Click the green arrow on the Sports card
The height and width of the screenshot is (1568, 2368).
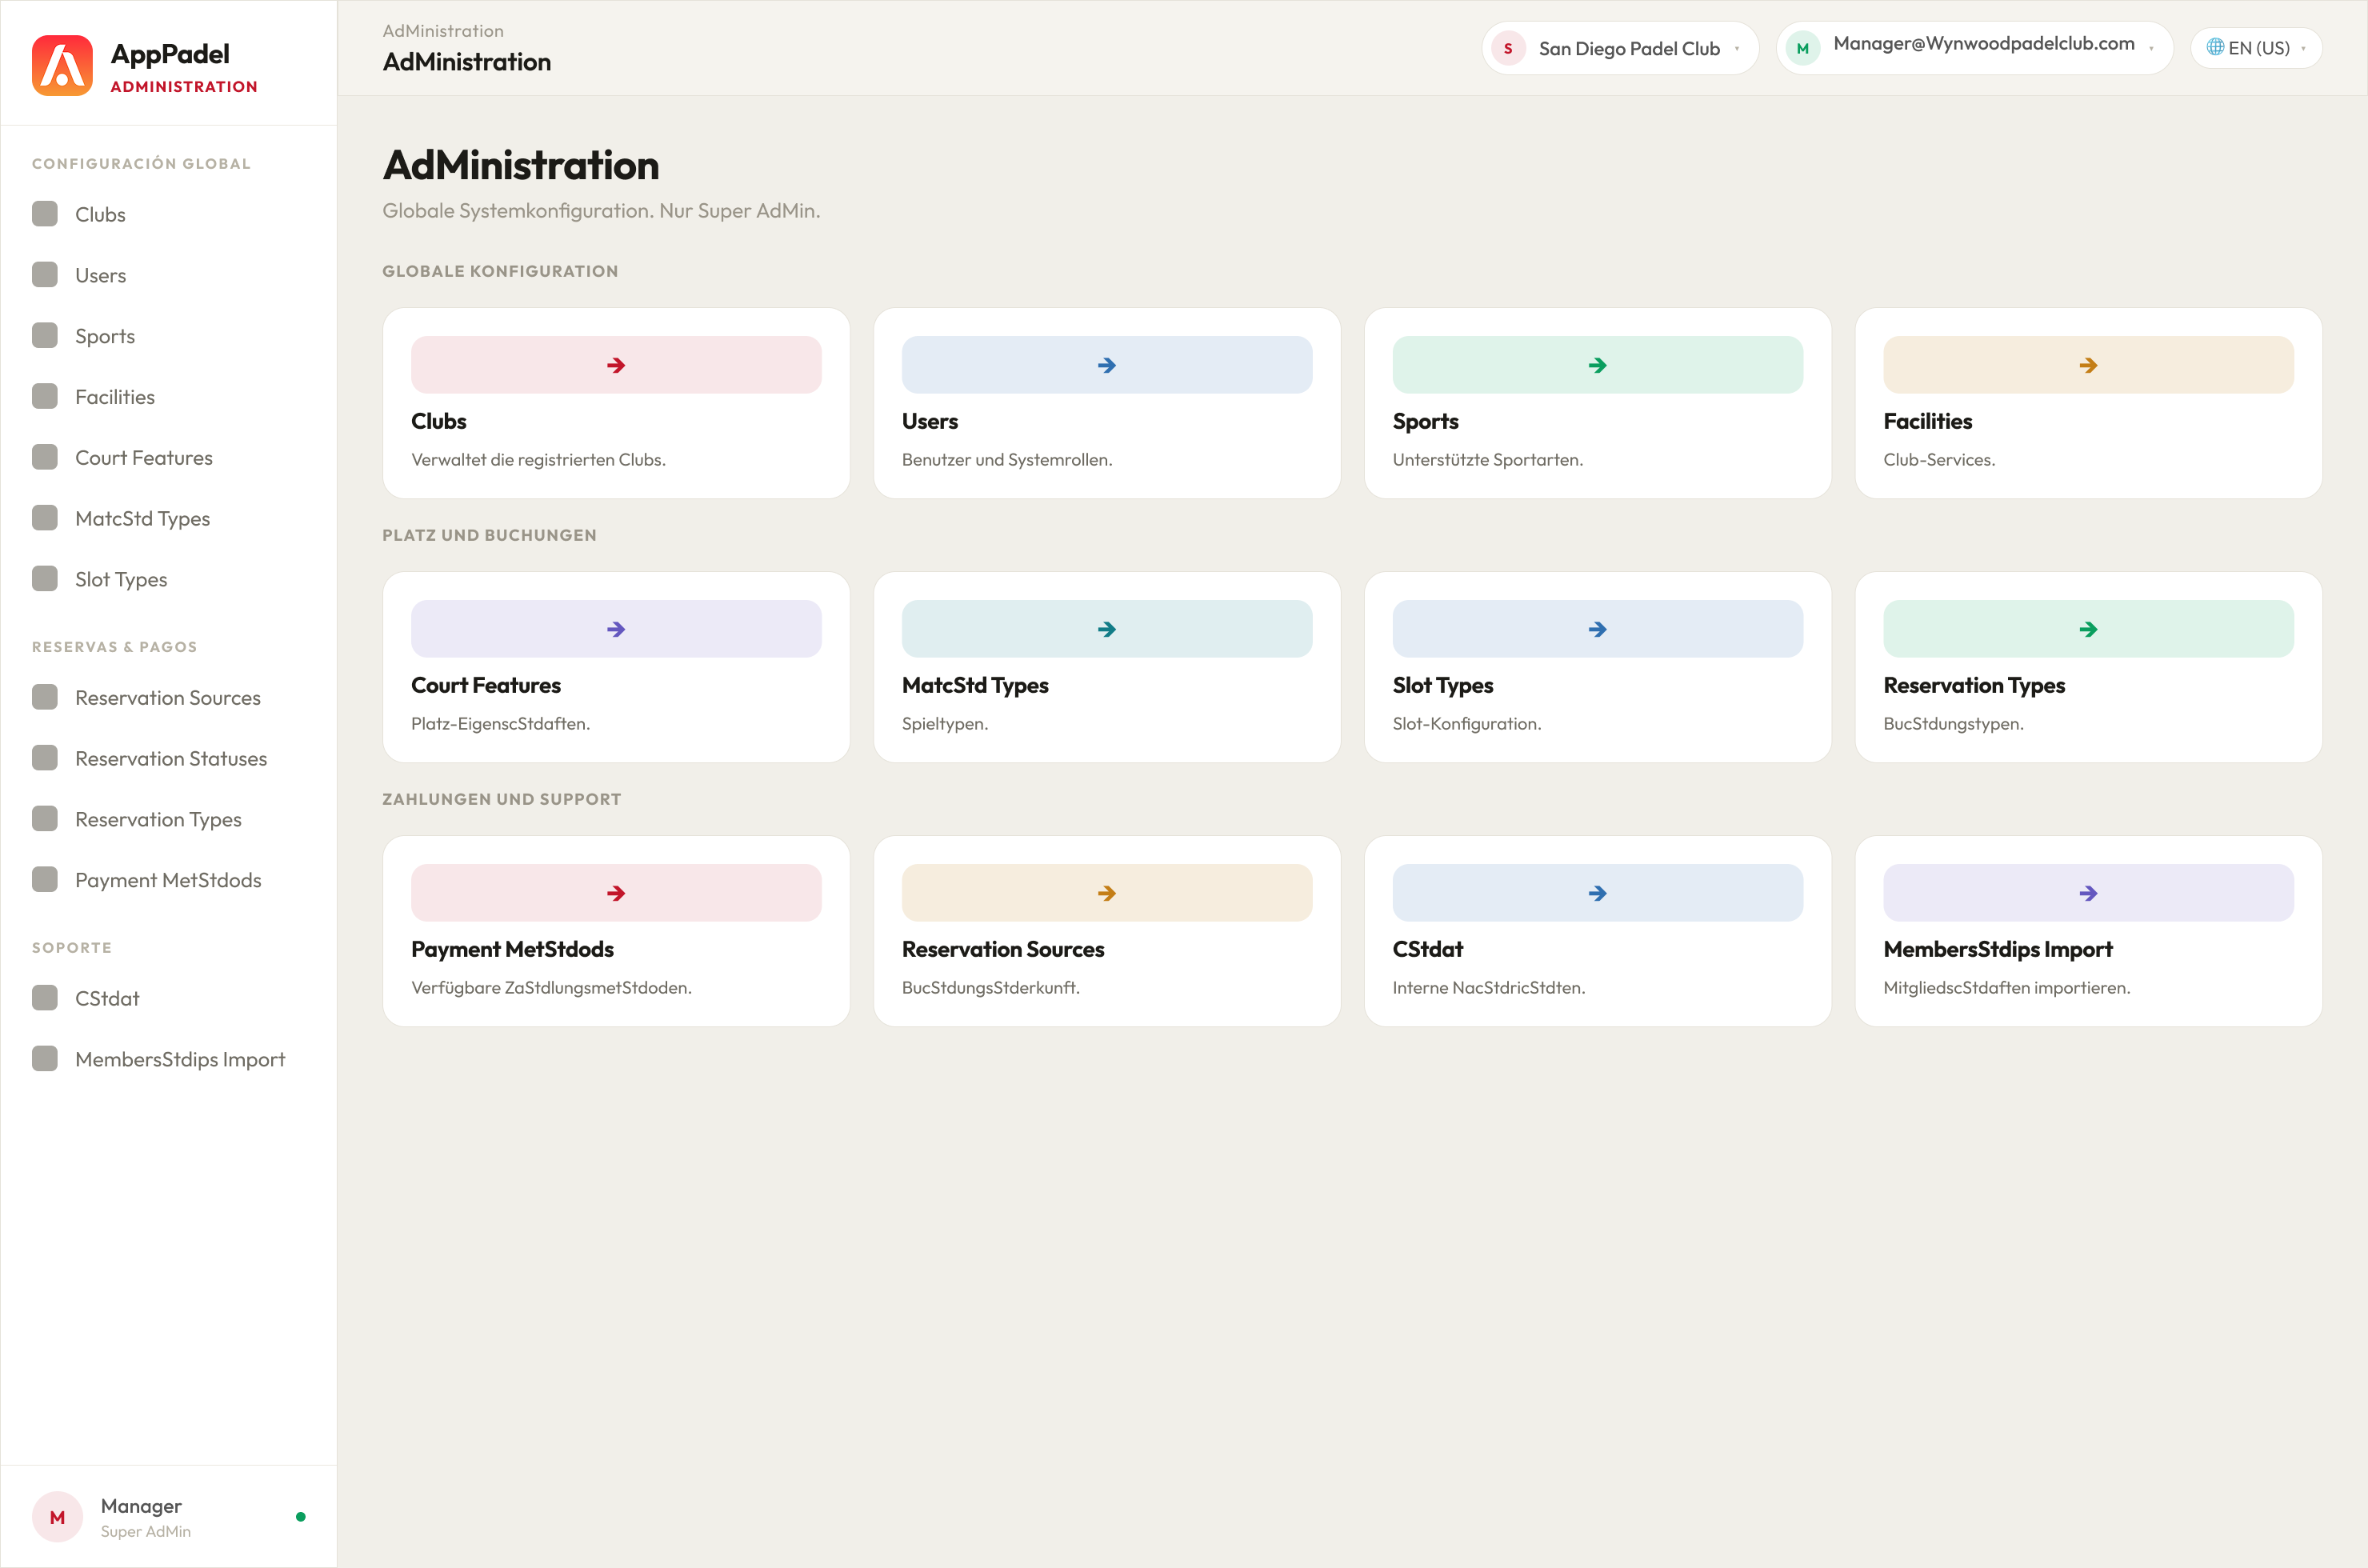pos(1598,365)
